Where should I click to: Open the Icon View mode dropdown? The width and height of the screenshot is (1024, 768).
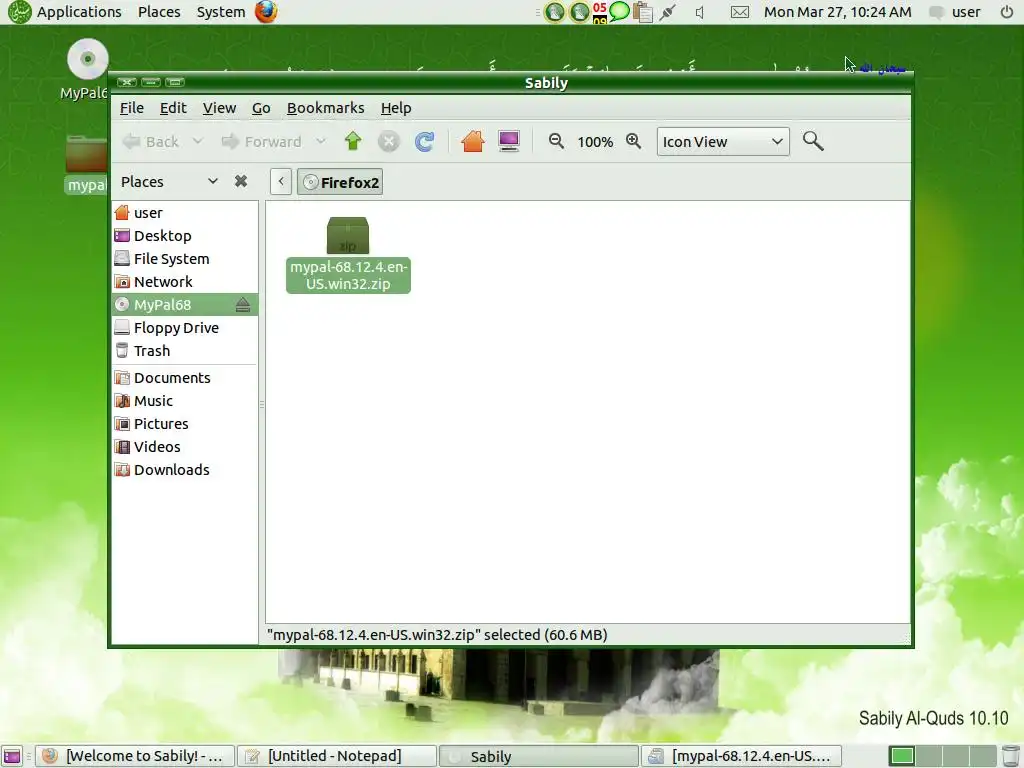723,142
